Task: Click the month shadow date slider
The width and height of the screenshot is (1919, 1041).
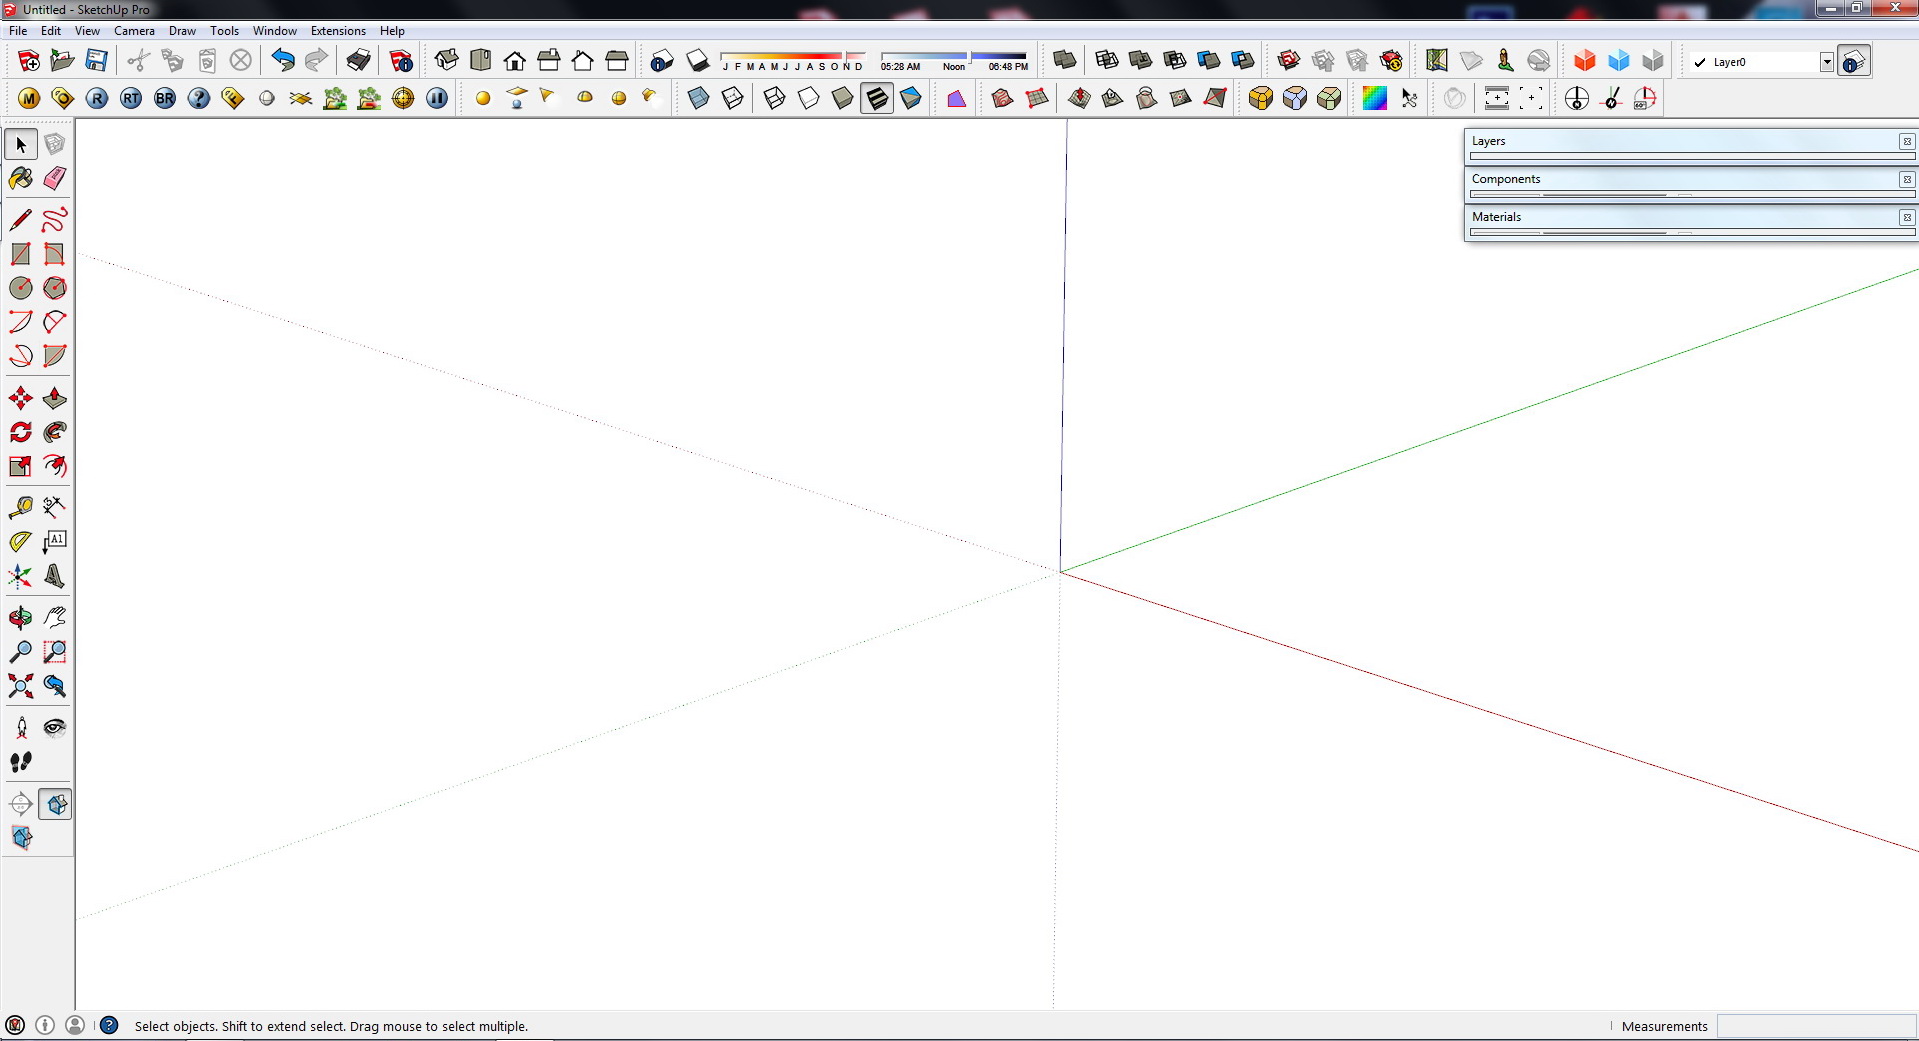Action: (x=792, y=58)
